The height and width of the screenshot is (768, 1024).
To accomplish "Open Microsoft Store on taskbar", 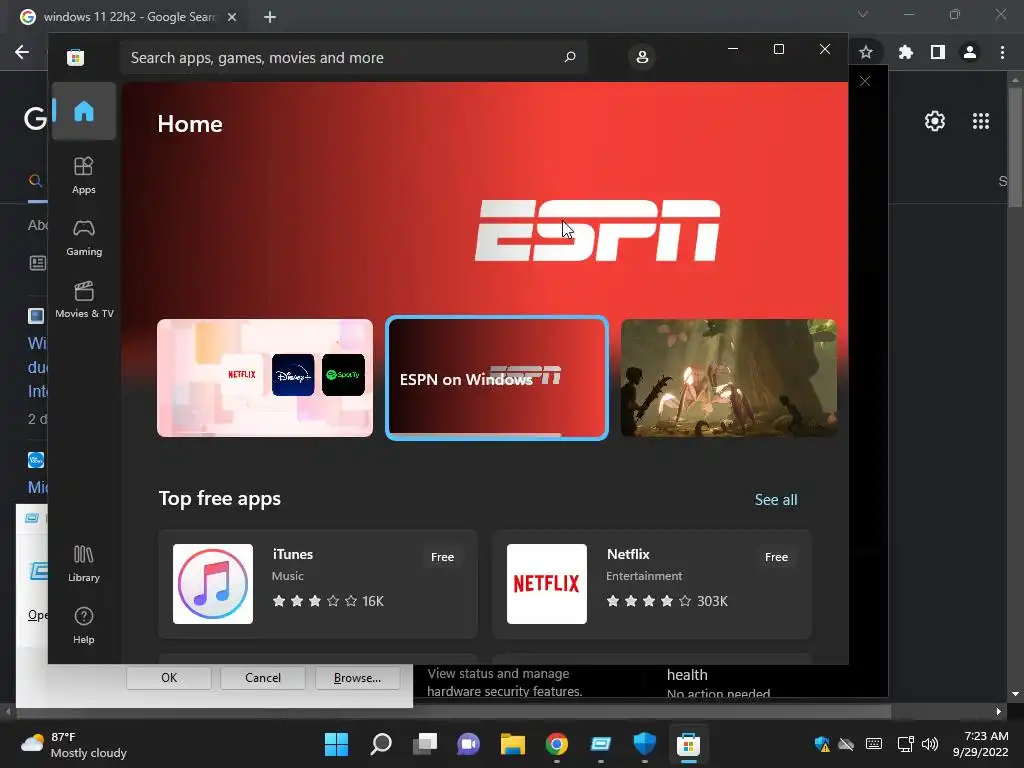I will point(688,744).
